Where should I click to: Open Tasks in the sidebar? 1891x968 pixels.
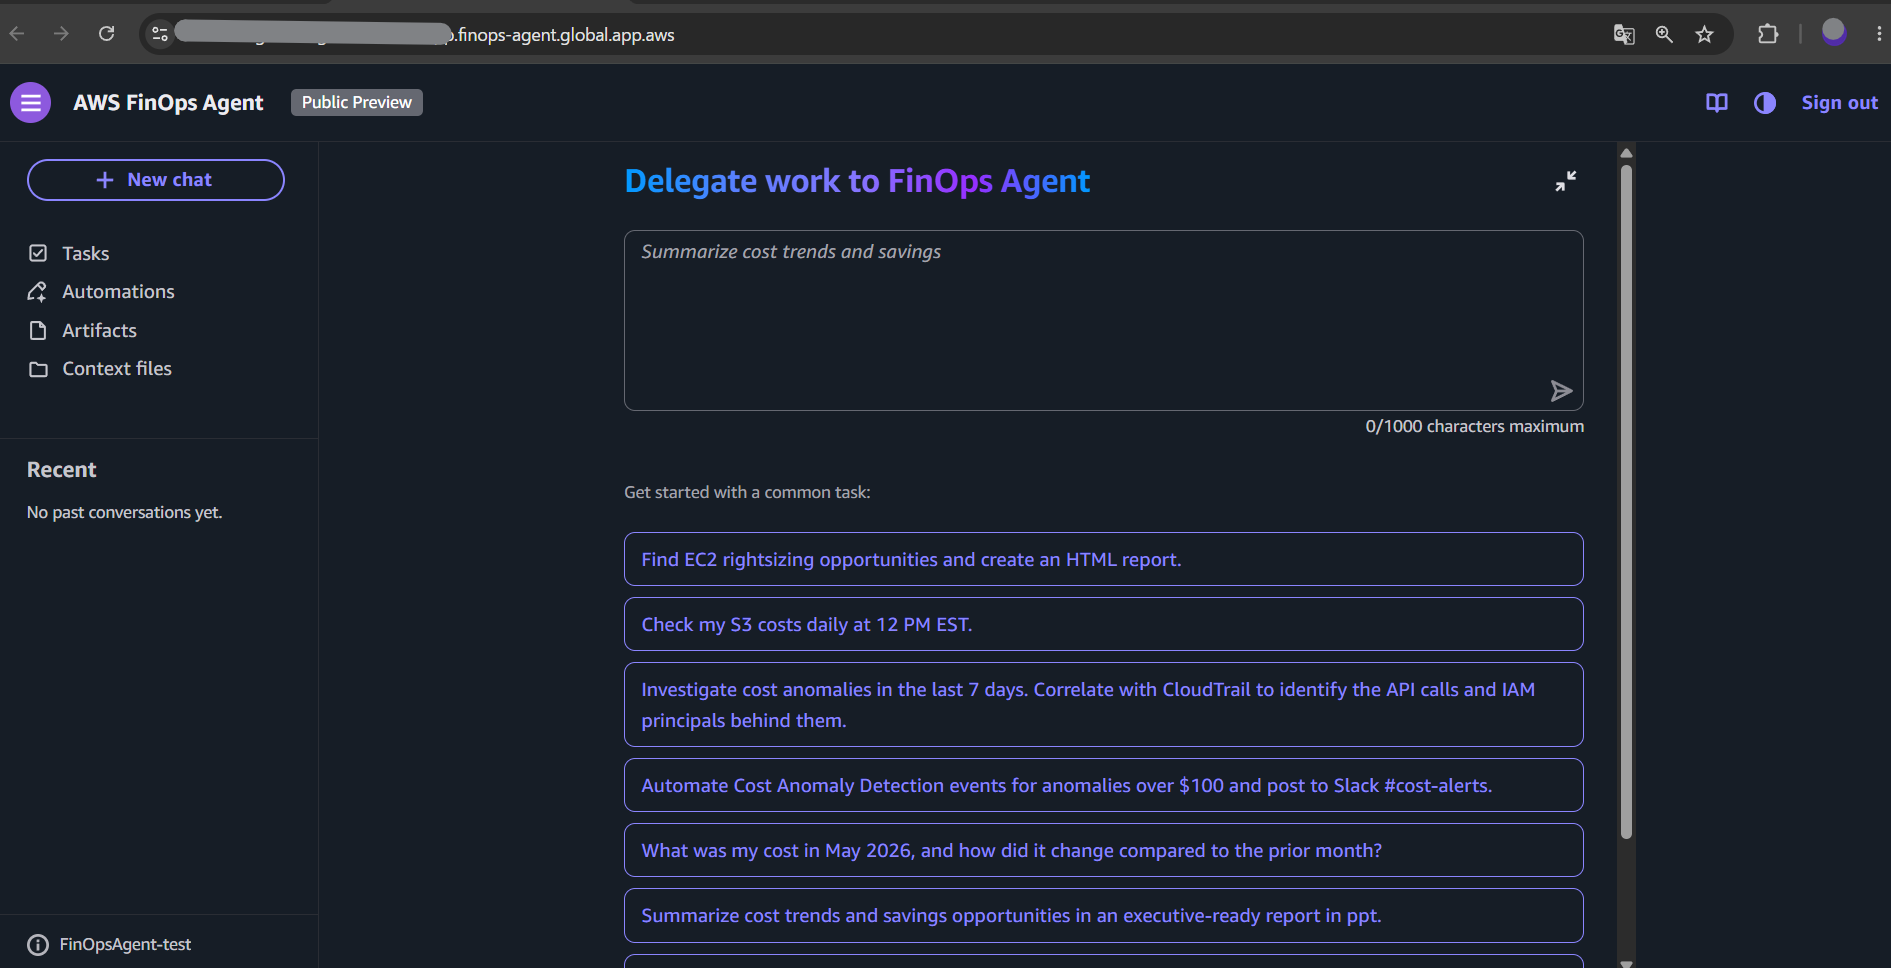click(85, 254)
